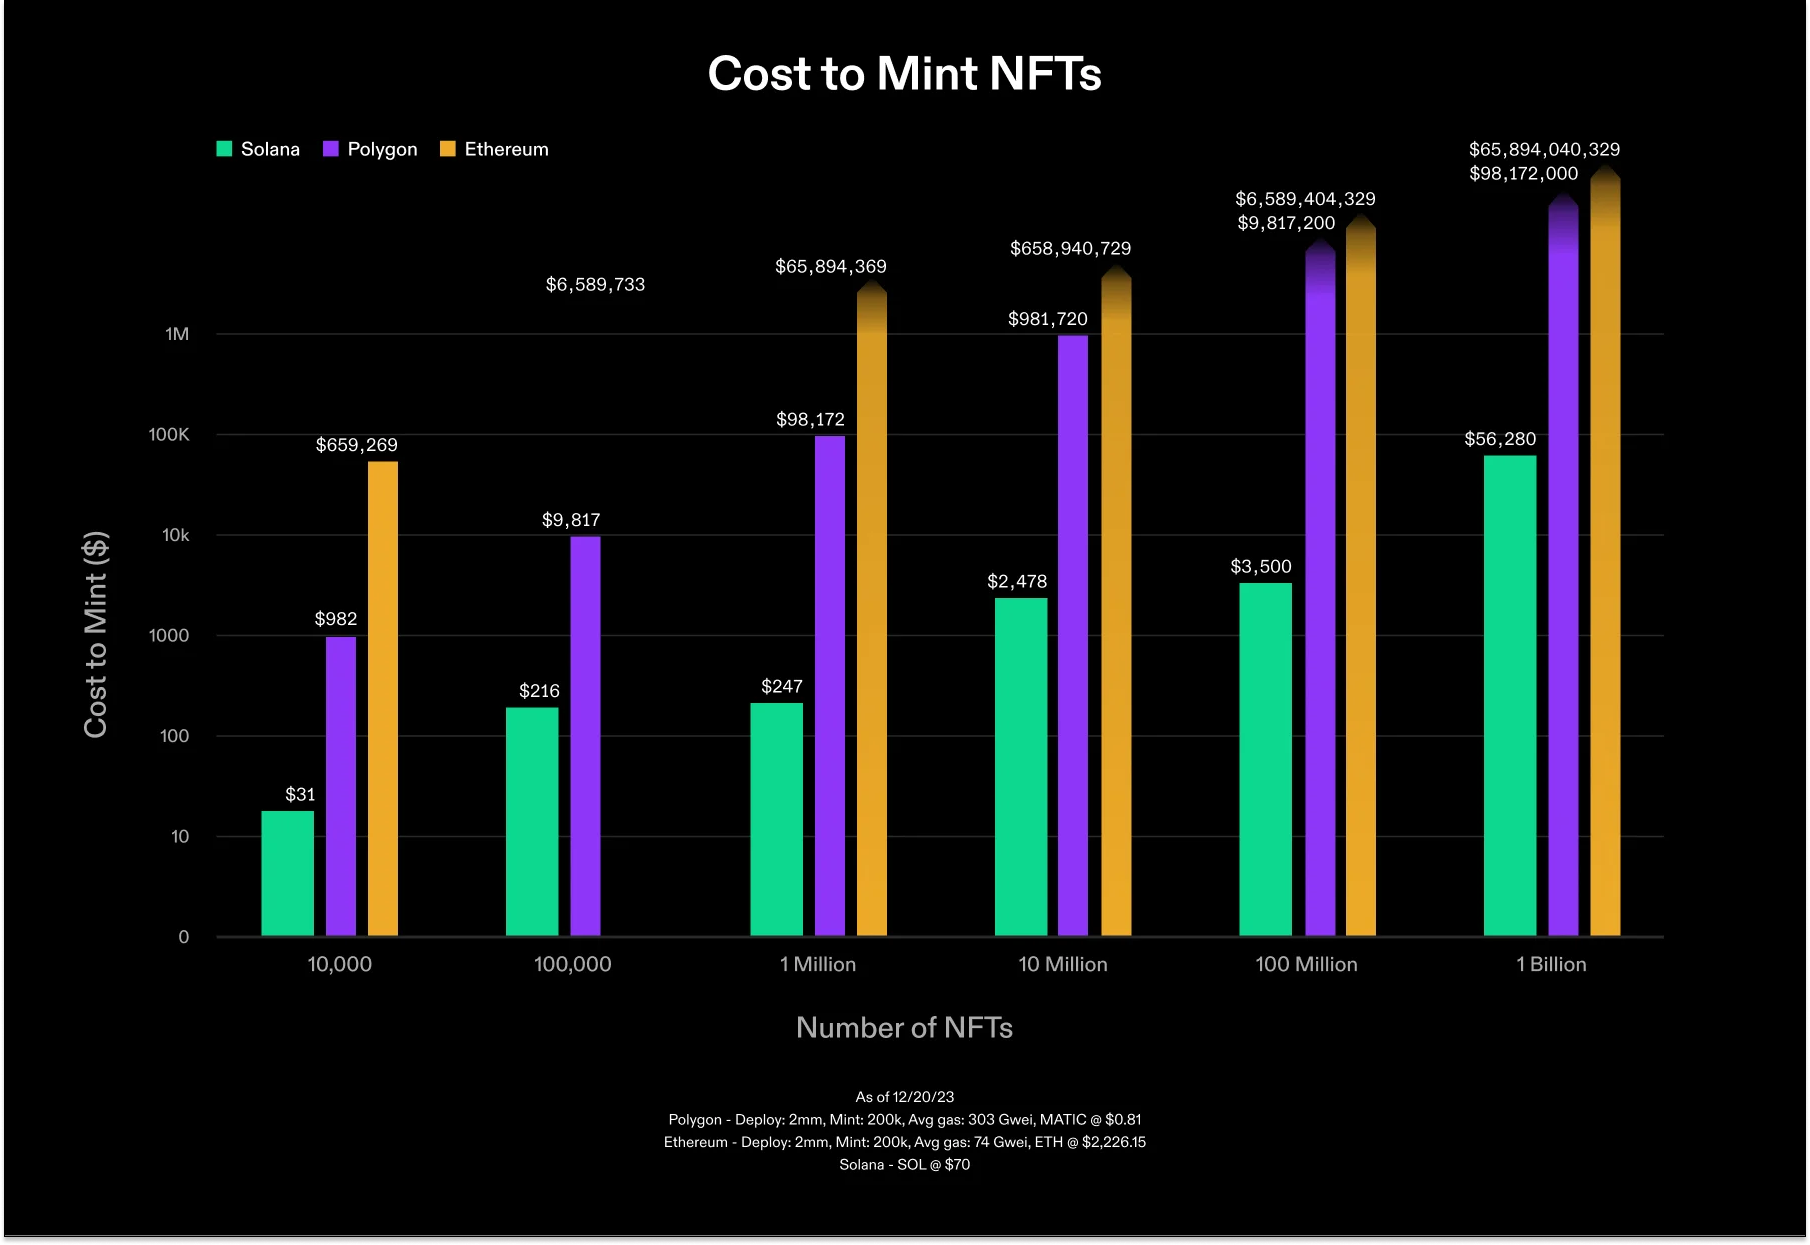The width and height of the screenshot is (1810, 1245).
Task: Click the 10,000 x-axis category label
Action: click(x=339, y=965)
